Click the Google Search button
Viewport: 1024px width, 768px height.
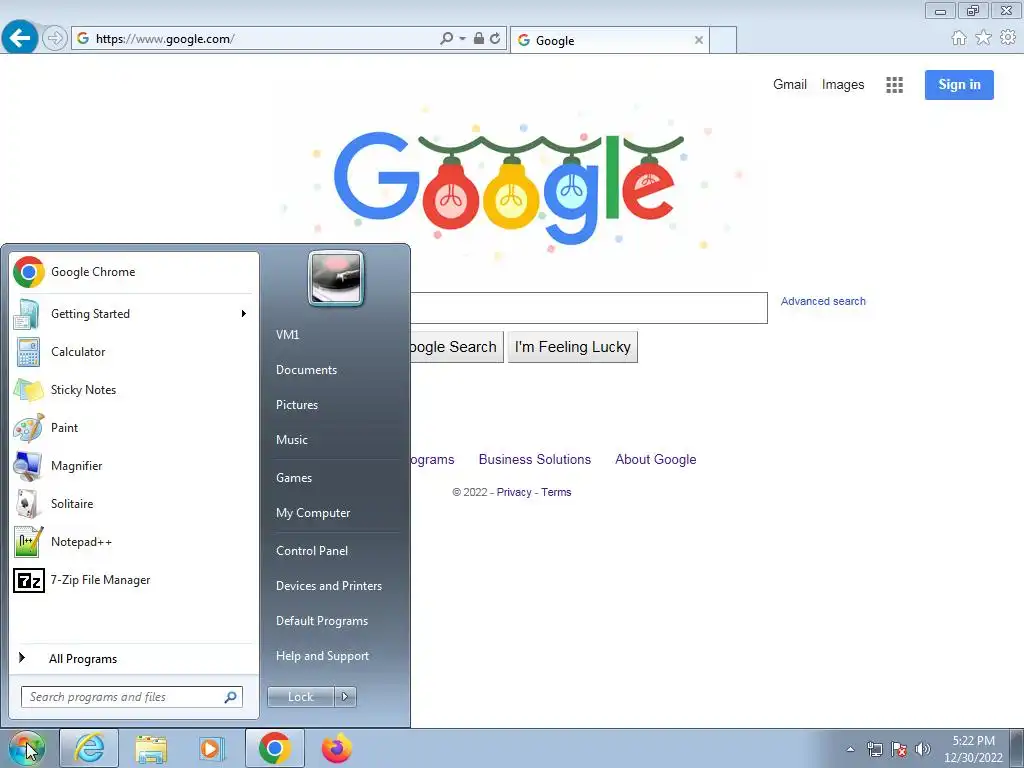[x=457, y=347]
